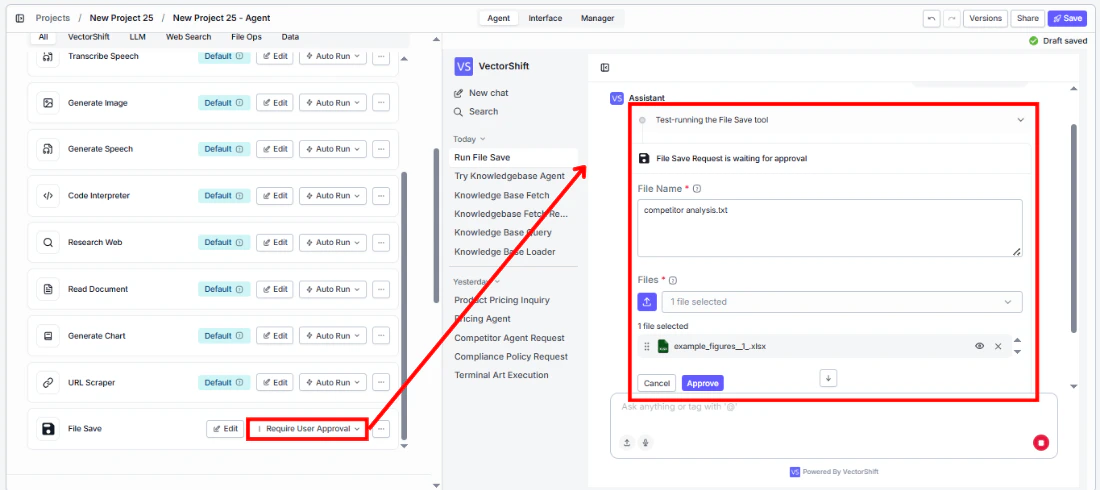Open the Product Pricing Inquiry chat
The width and height of the screenshot is (1100, 490).
click(502, 300)
